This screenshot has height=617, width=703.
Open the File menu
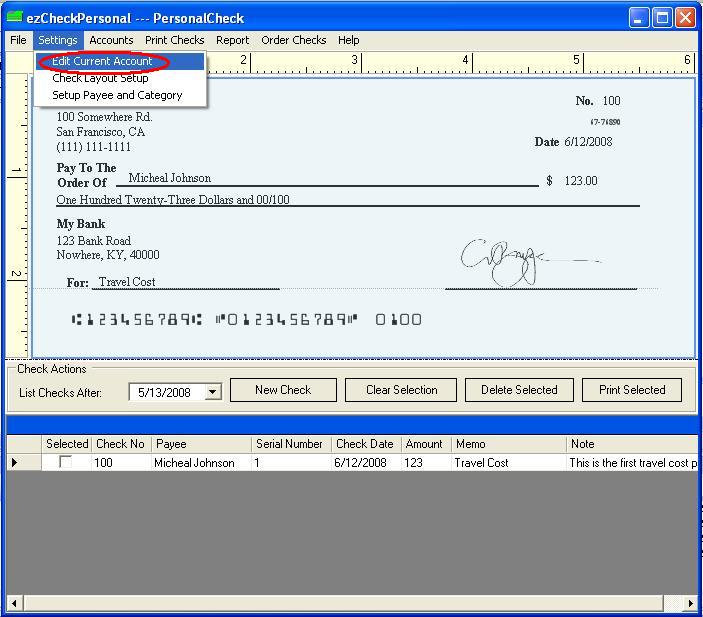pos(18,40)
